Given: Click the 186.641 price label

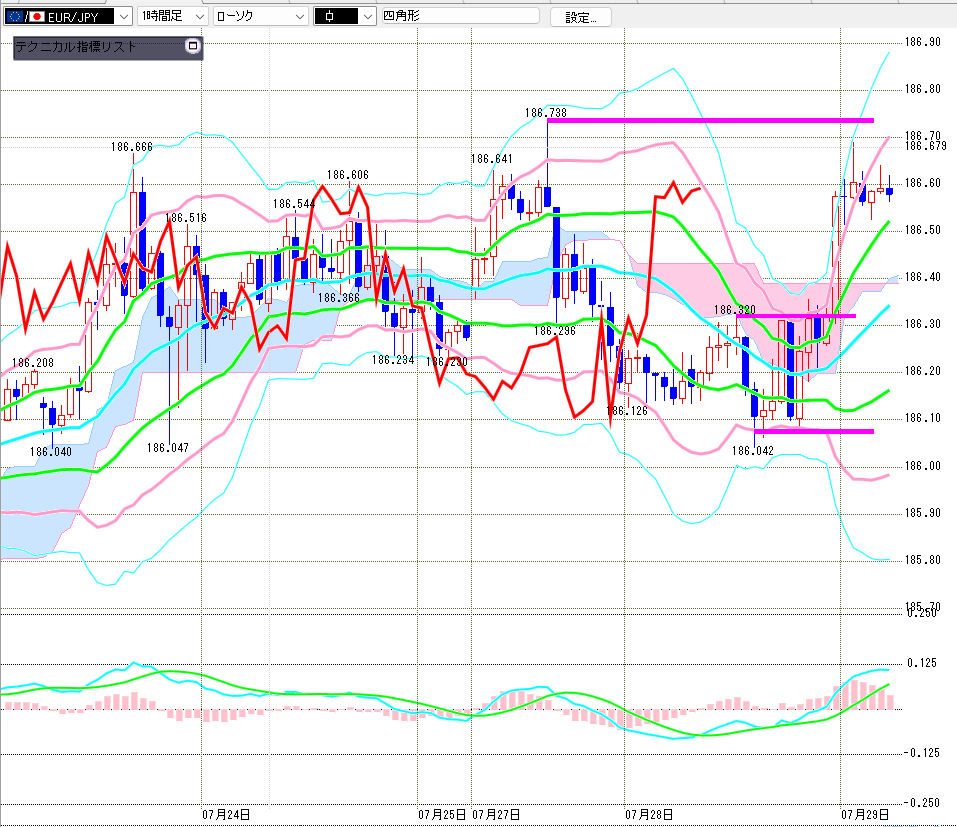Looking at the screenshot, I should pos(492,159).
